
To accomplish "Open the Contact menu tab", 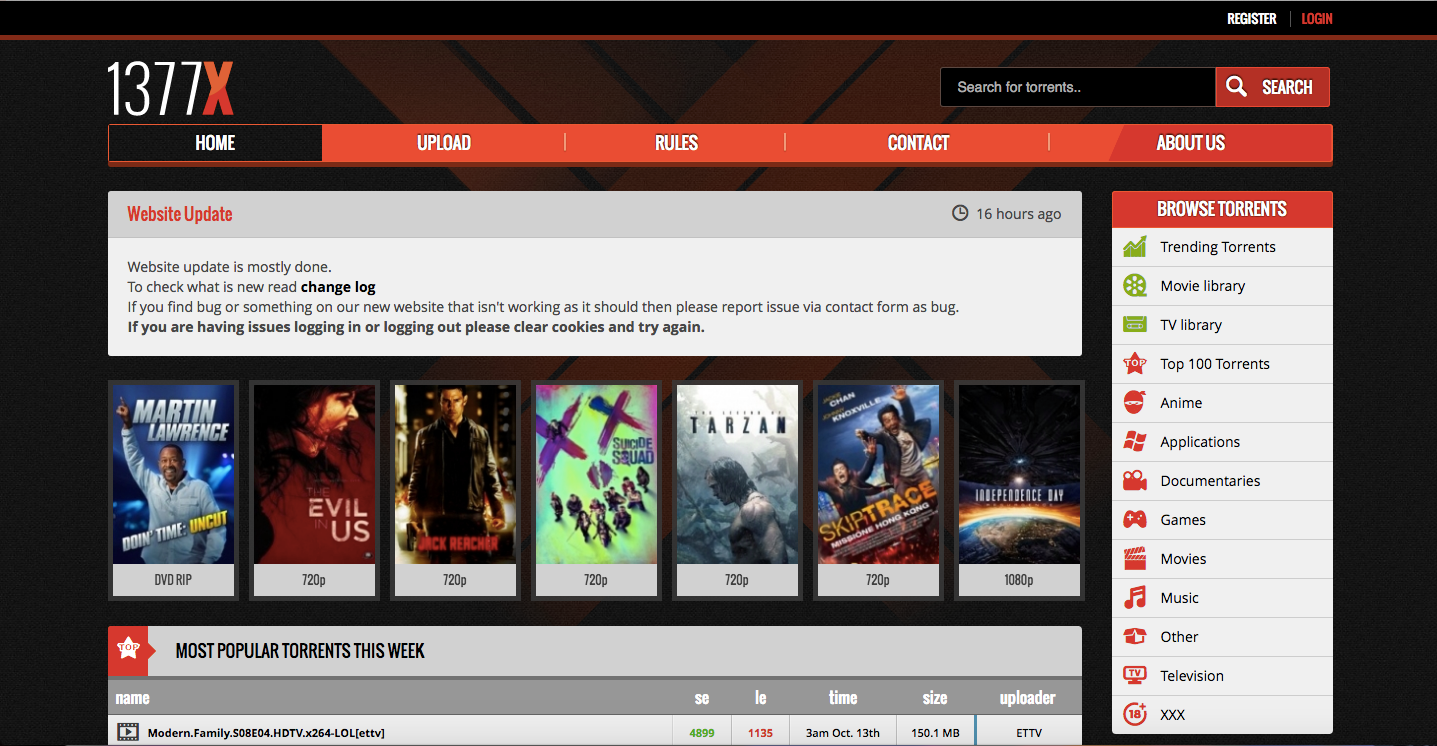I will [918, 143].
